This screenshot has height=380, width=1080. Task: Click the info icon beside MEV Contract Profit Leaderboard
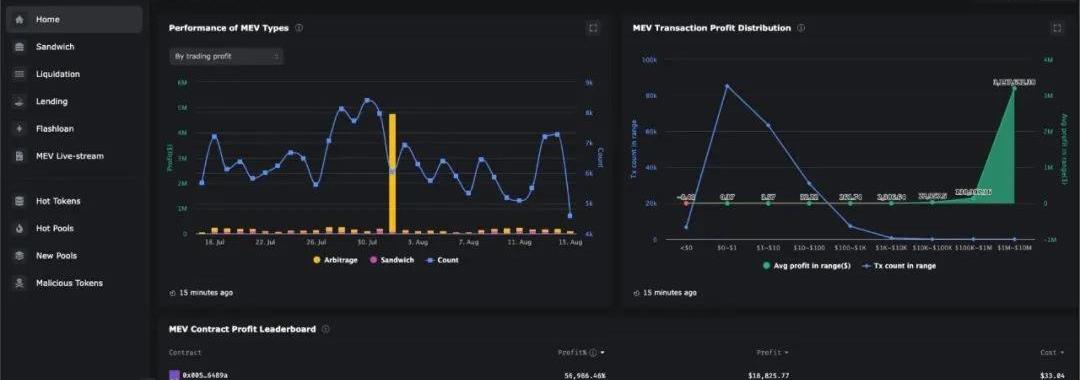[326, 329]
